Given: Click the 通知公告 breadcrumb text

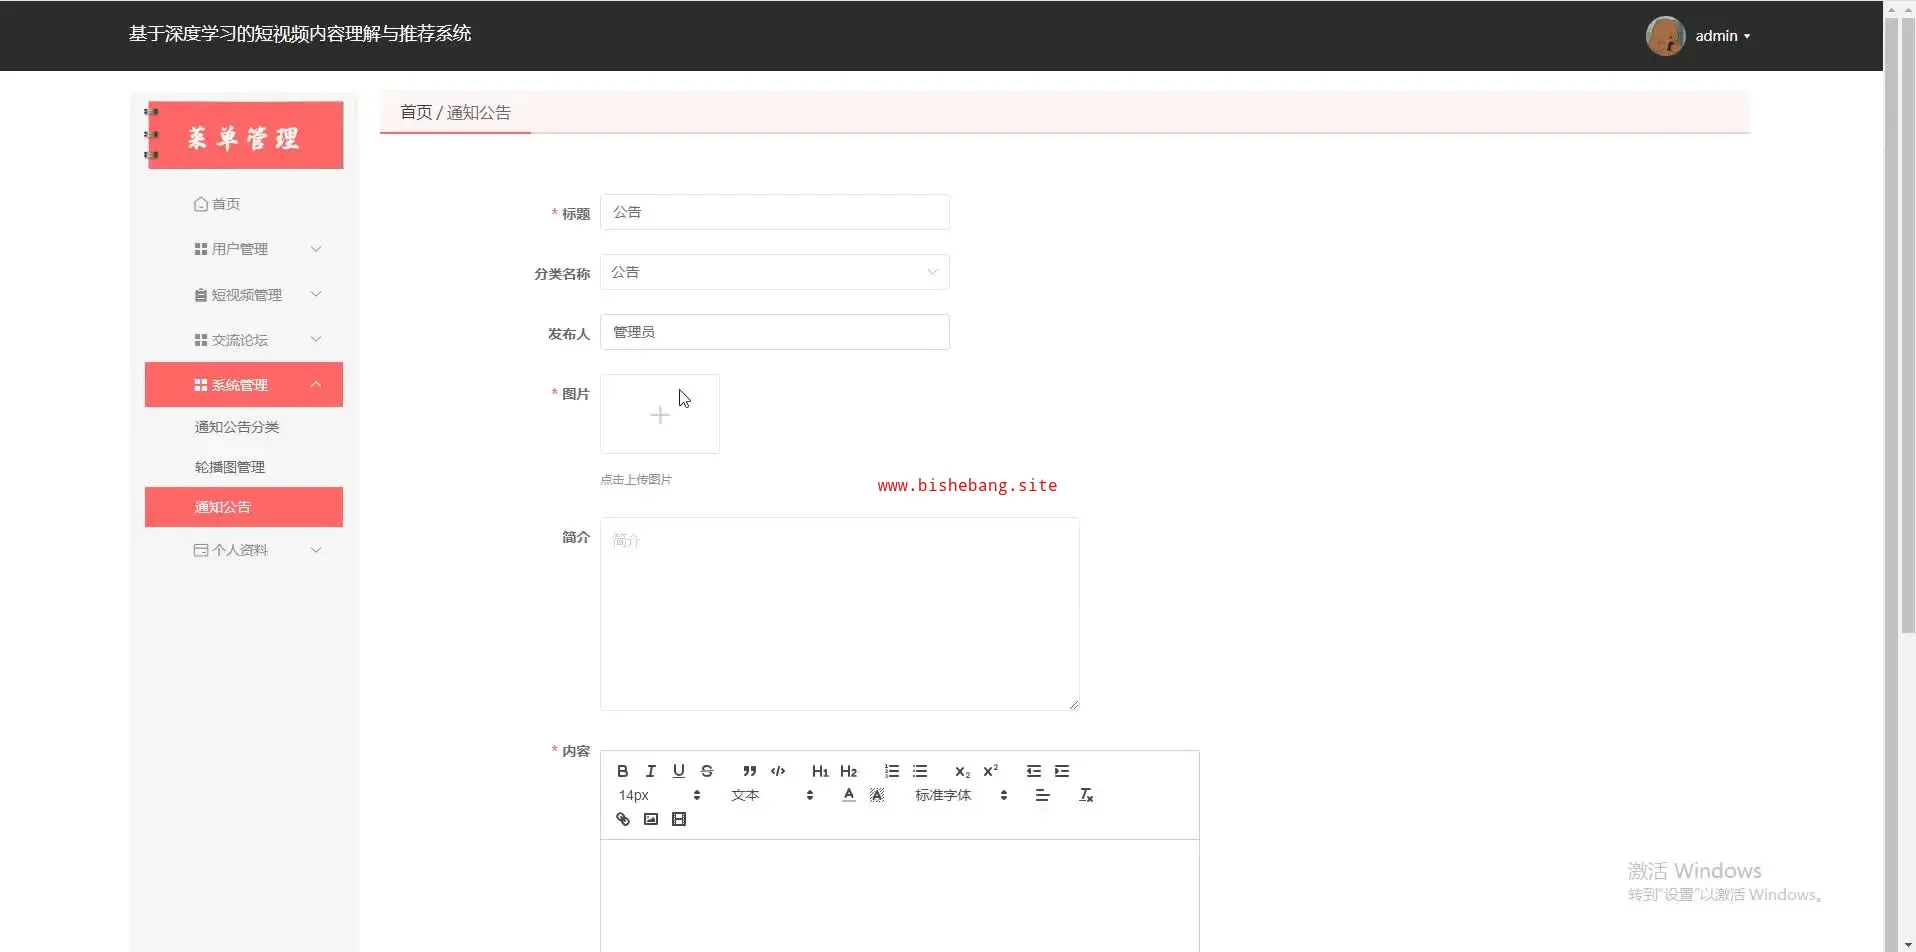Looking at the screenshot, I should [479, 113].
